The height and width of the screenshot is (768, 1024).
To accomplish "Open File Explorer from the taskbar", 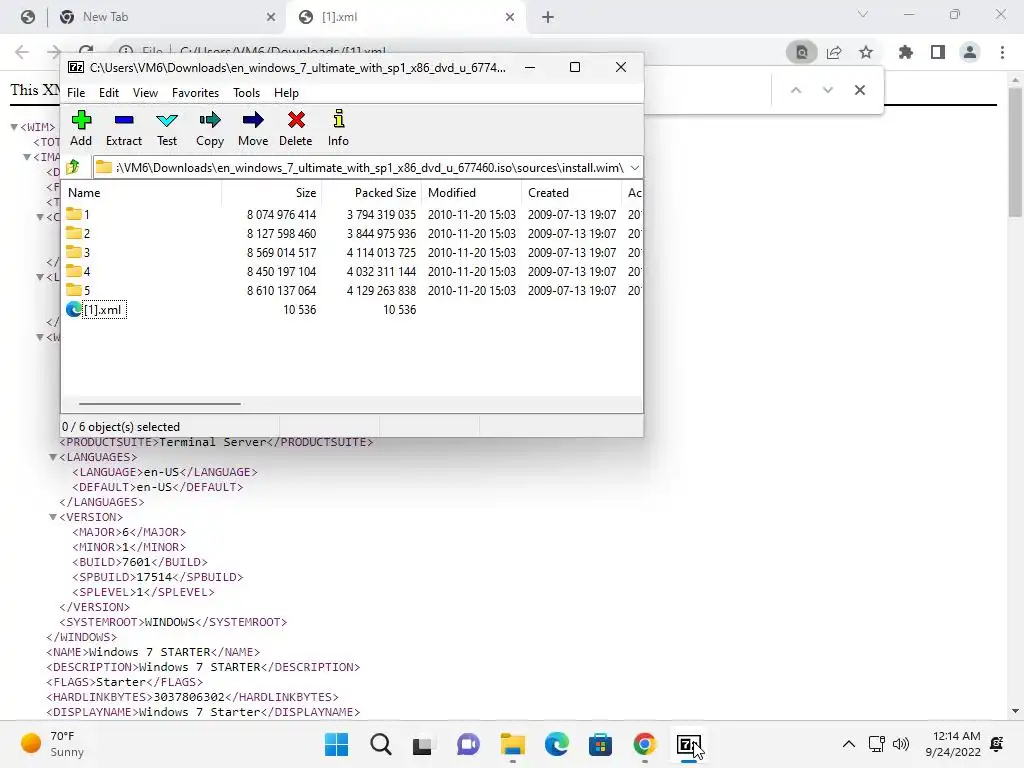I will tap(513, 744).
